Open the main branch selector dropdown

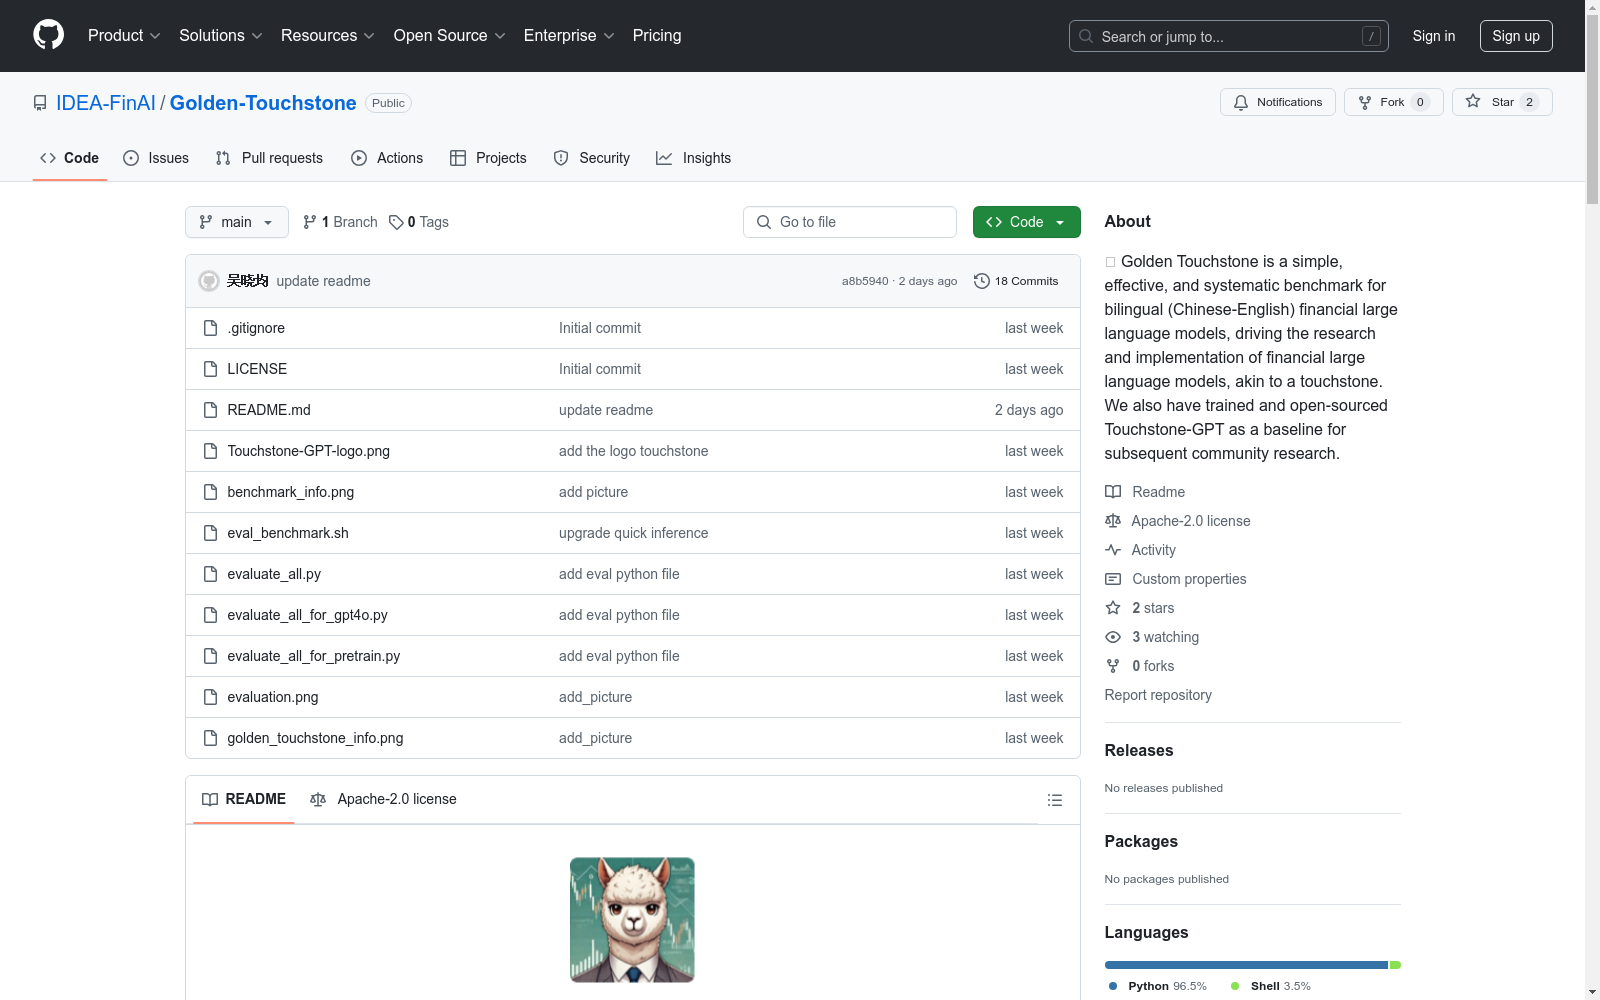click(237, 222)
